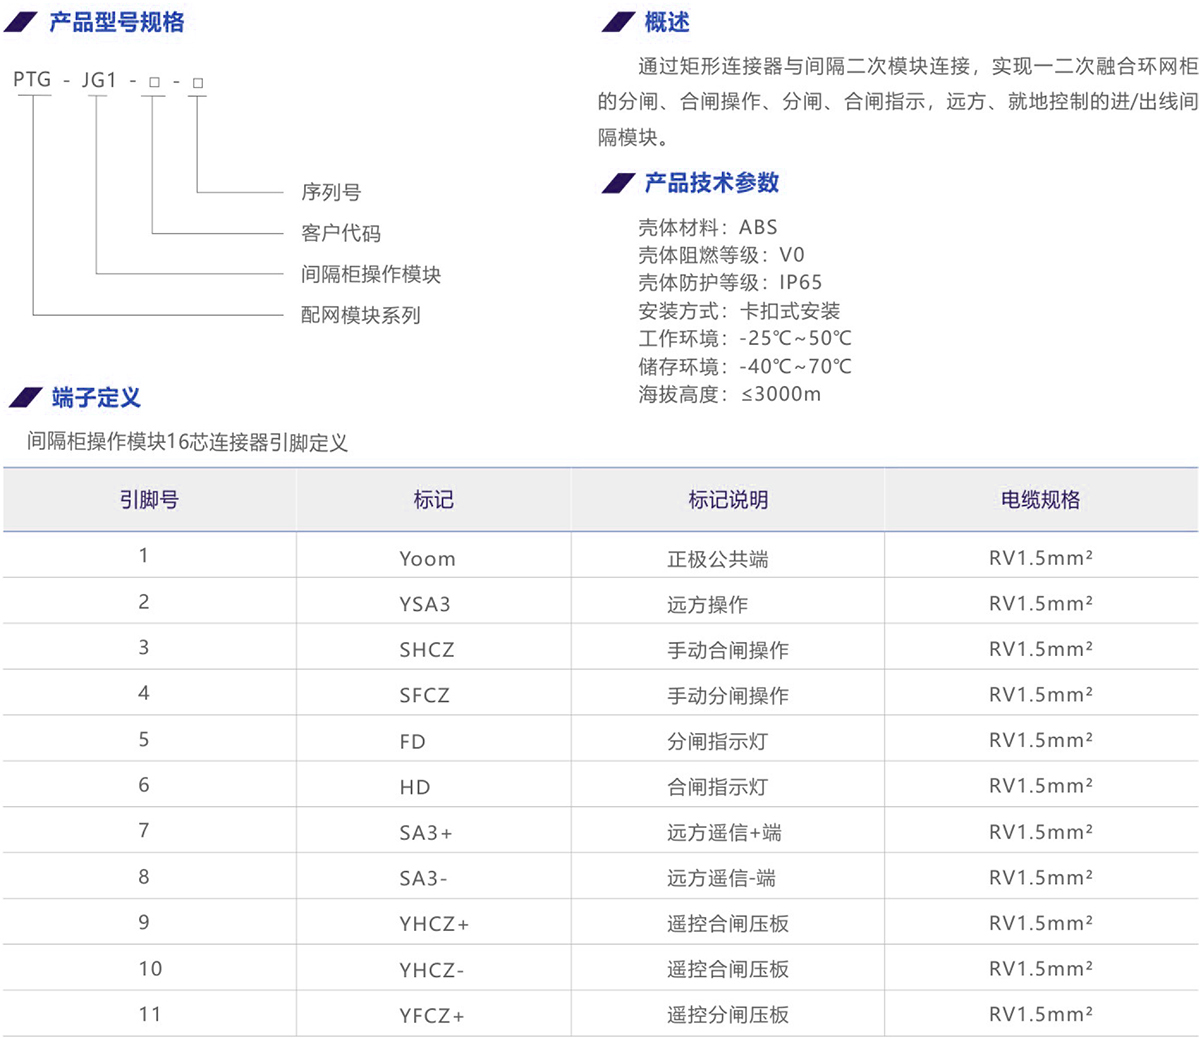Select 遥控合闸压板 in the YHCZ+ row
The image size is (1200, 1038).
(x=728, y=924)
